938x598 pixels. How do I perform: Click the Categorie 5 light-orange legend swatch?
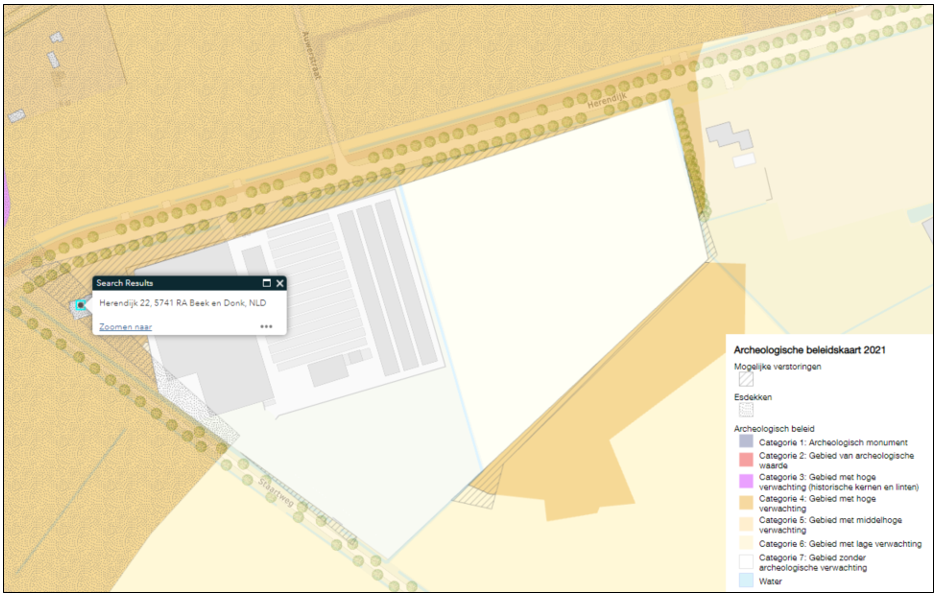tap(746, 524)
